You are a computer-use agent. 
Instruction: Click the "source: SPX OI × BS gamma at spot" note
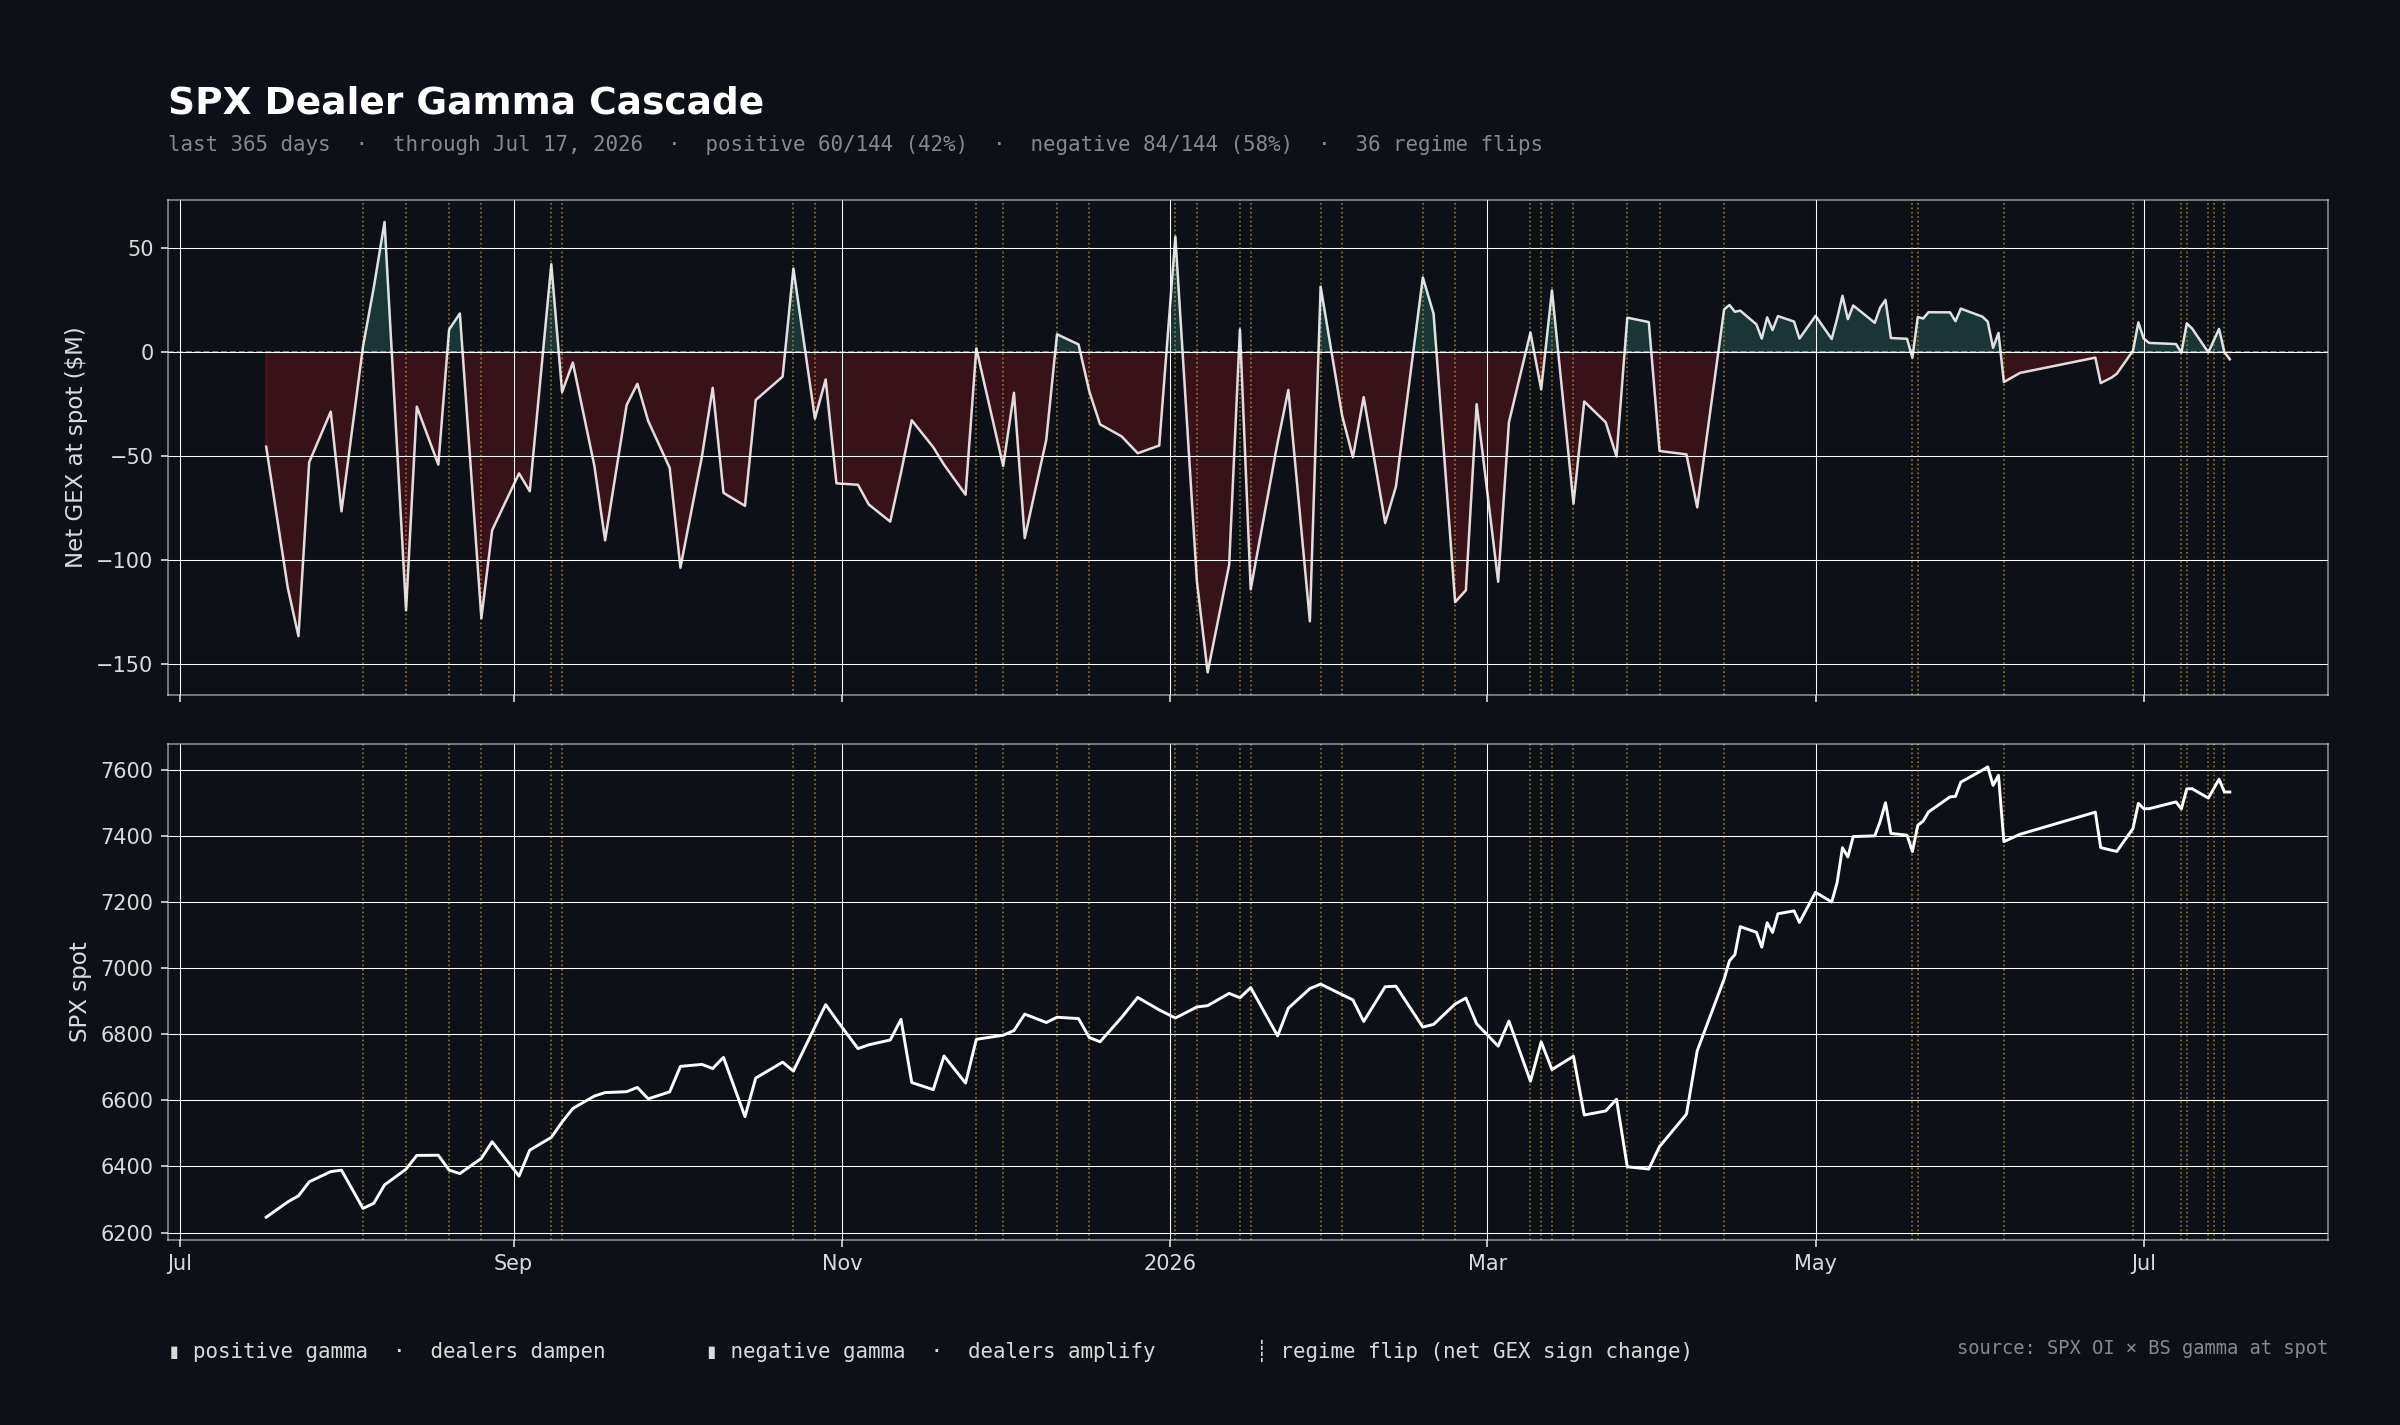(2142, 1348)
